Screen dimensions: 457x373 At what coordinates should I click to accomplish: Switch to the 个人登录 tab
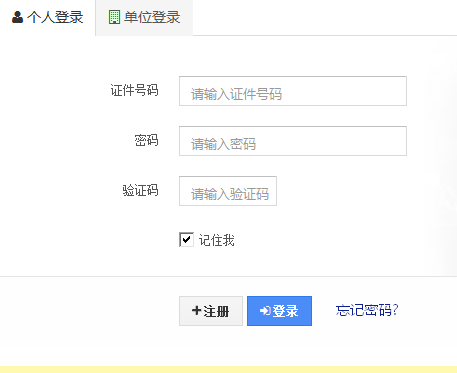point(48,17)
